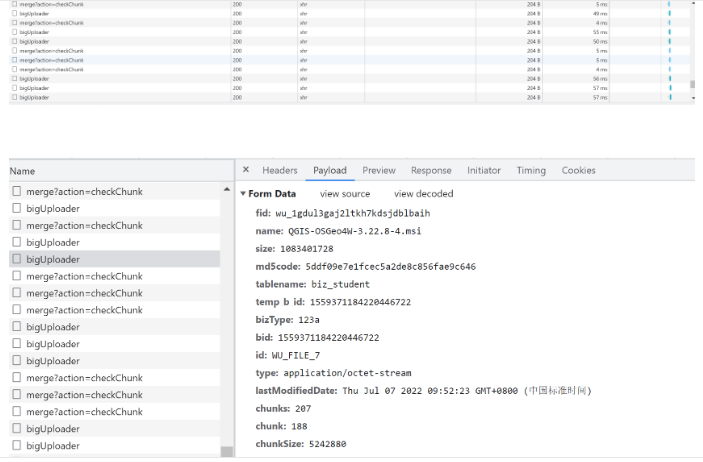Click the bid value 1559371184220446722
The image size is (703, 462).
click(x=328, y=338)
